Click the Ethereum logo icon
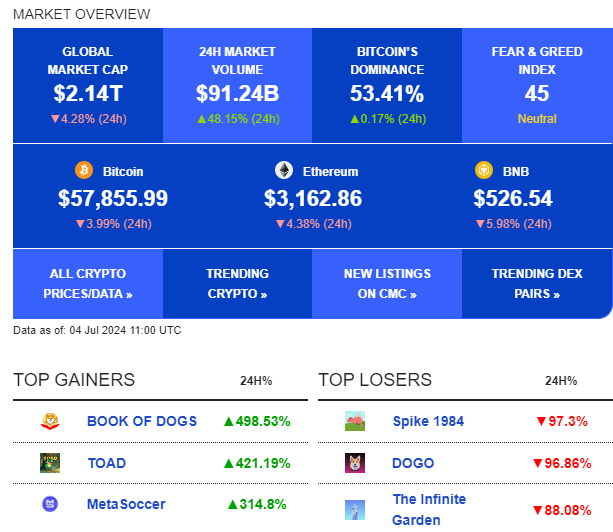 click(284, 170)
